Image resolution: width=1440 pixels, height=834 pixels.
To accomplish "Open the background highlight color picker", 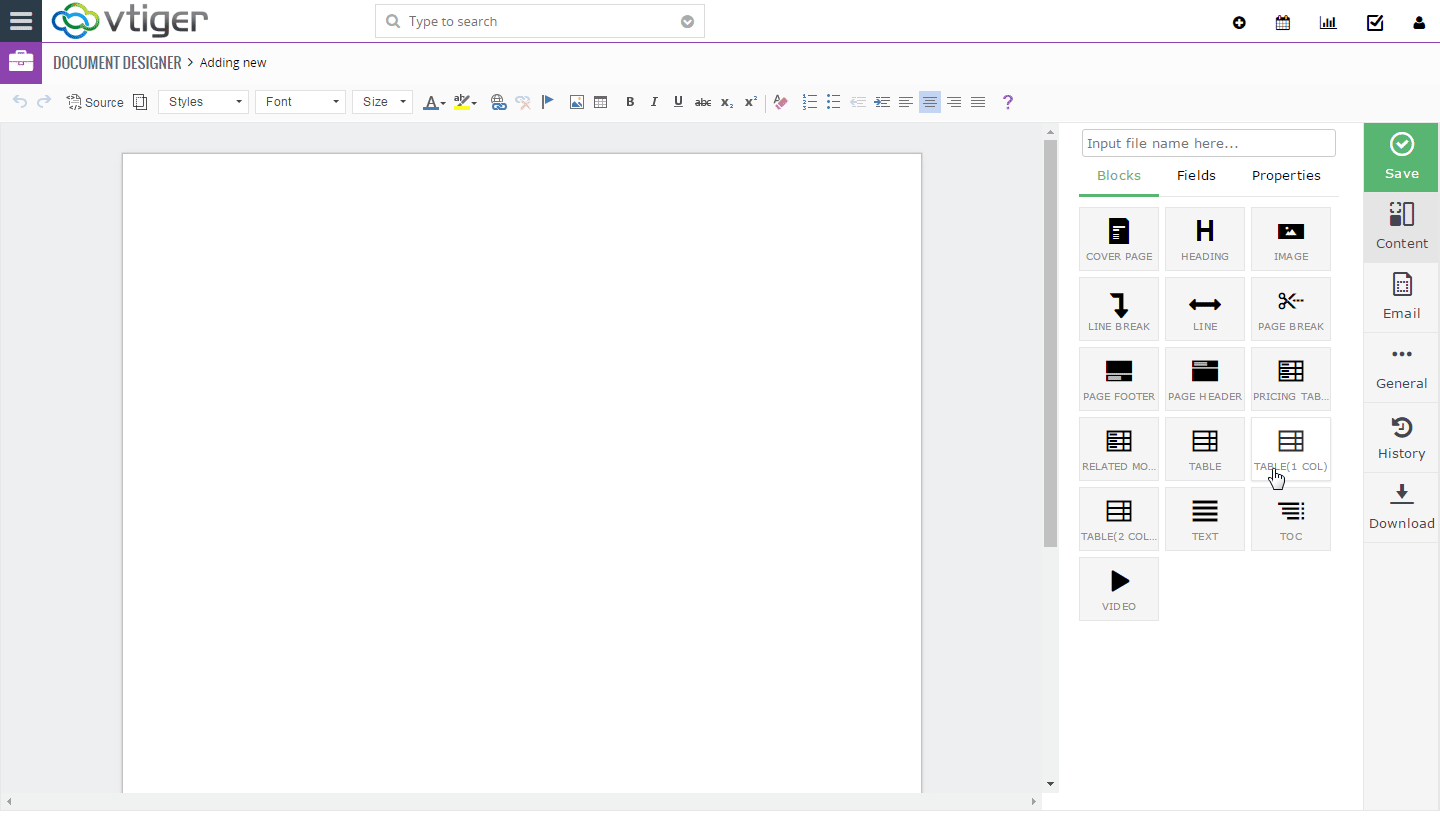I will pos(465,102).
